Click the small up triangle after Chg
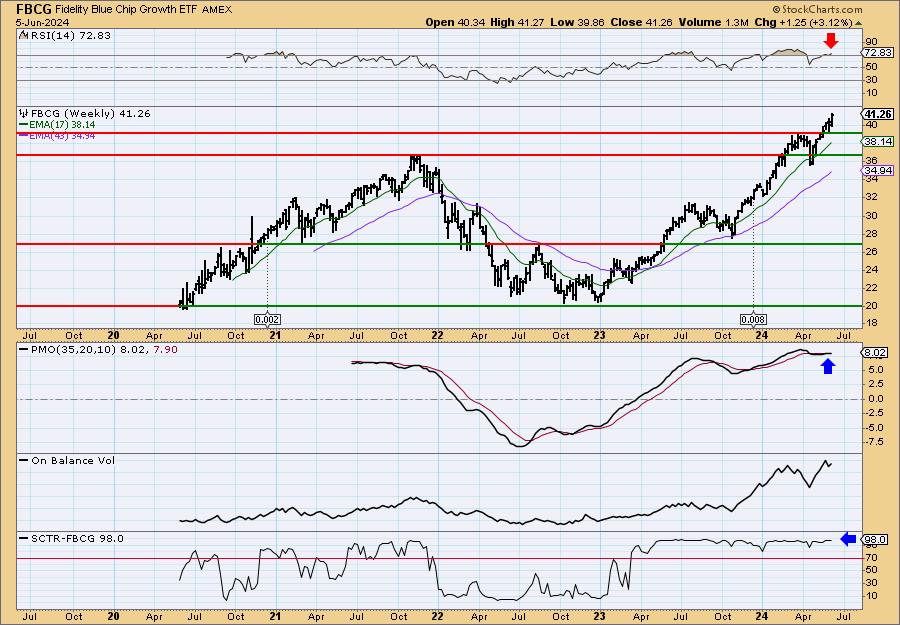This screenshot has width=900, height=625. click(859, 23)
